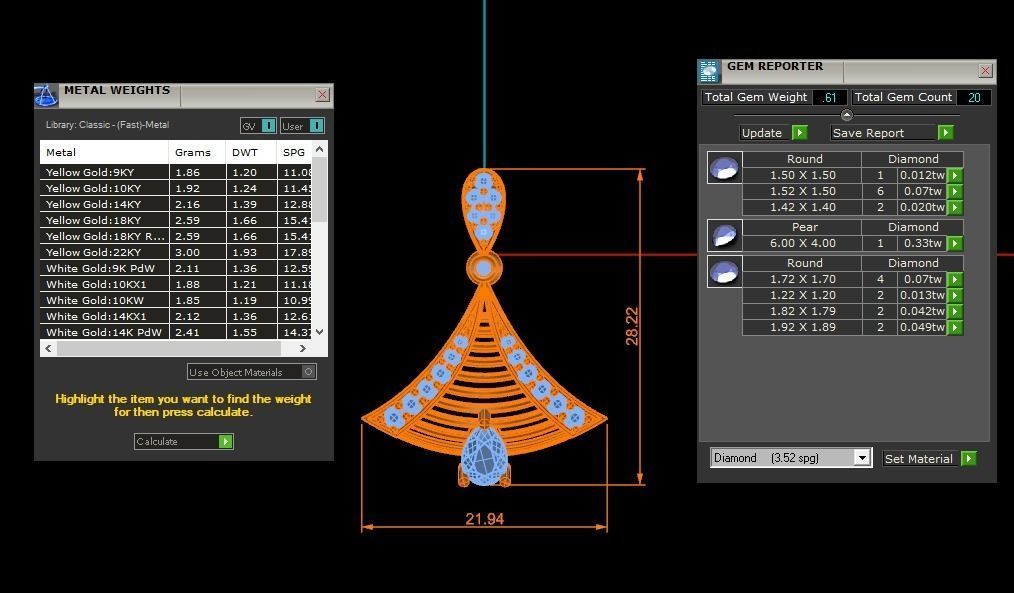The height and width of the screenshot is (593, 1014).
Task: Select Yellow Gold:14KY row
Action: (175, 204)
